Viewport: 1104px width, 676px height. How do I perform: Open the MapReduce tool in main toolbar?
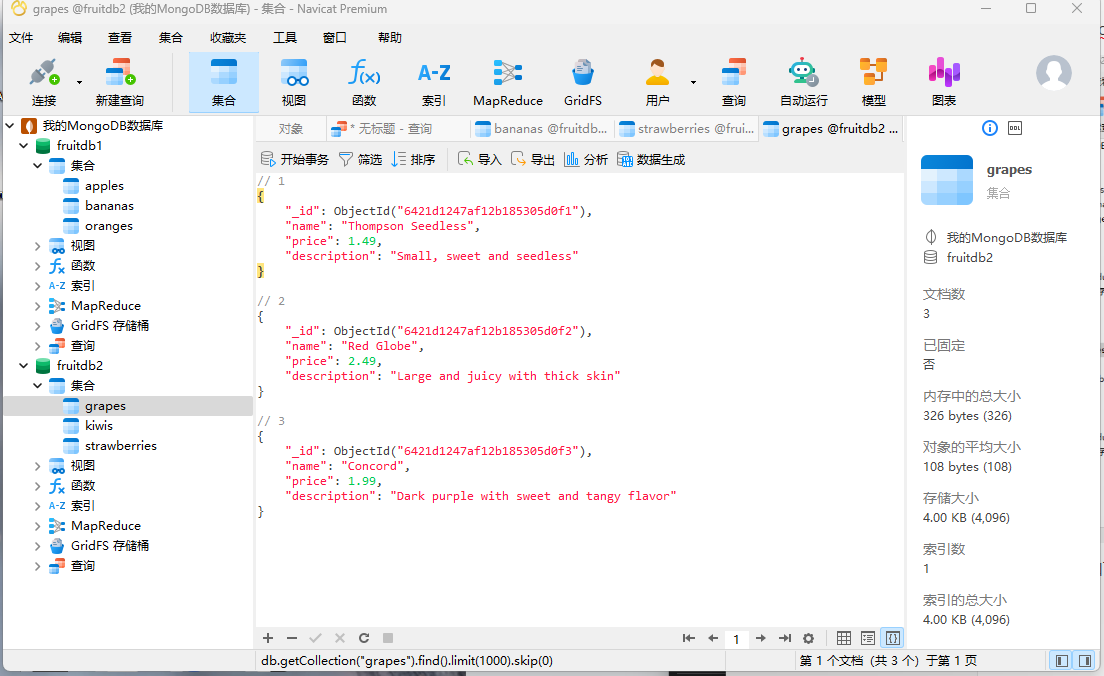coord(508,82)
